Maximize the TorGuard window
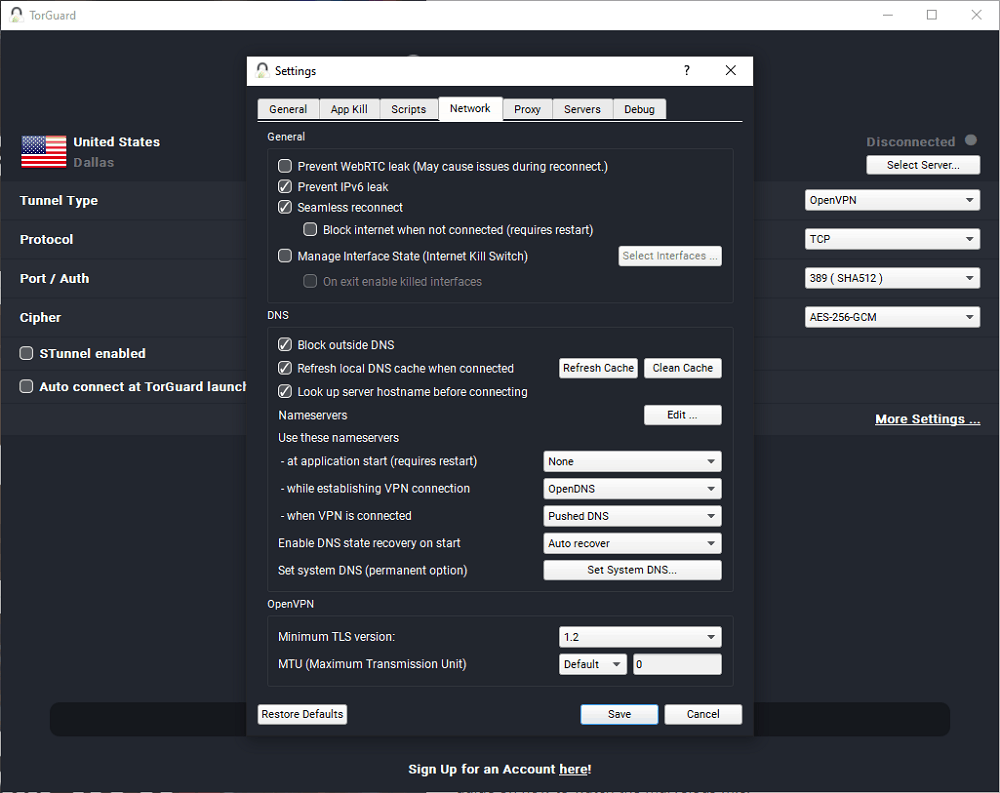Screen dimensions: 1000x793 [x=932, y=15]
